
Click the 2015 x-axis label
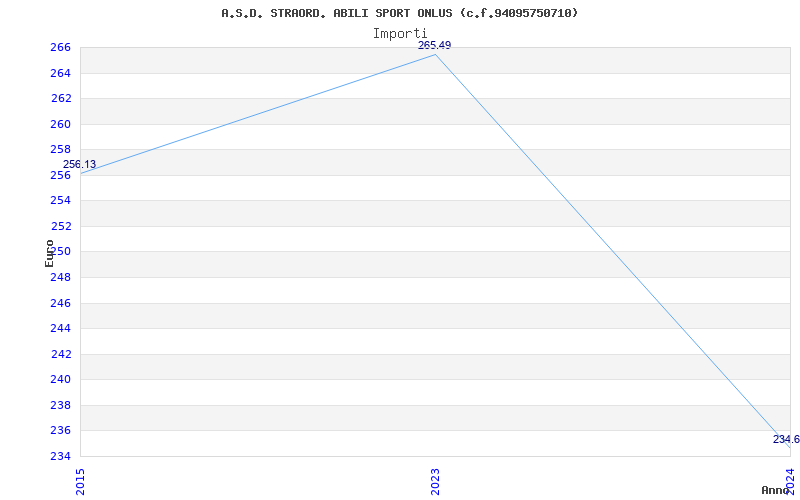(80, 480)
